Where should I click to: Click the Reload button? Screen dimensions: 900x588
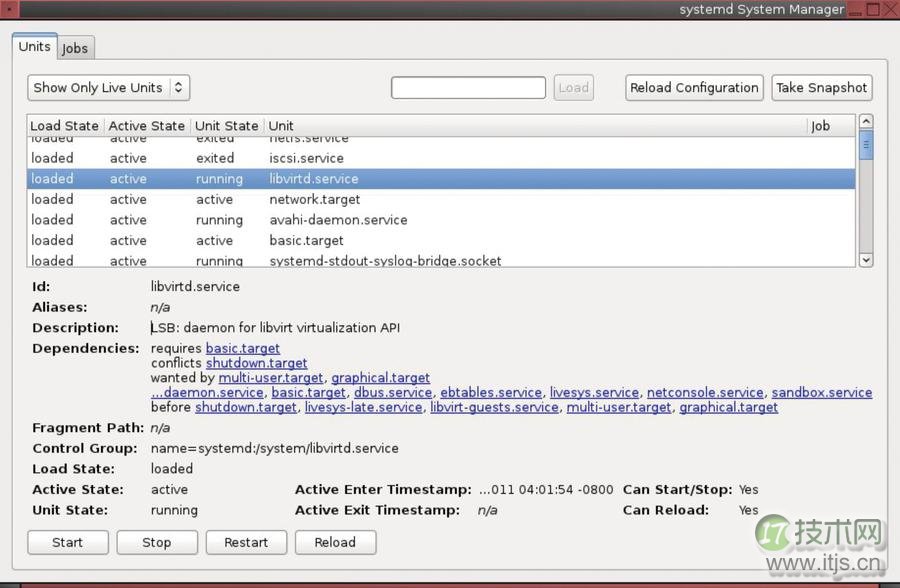(x=335, y=542)
